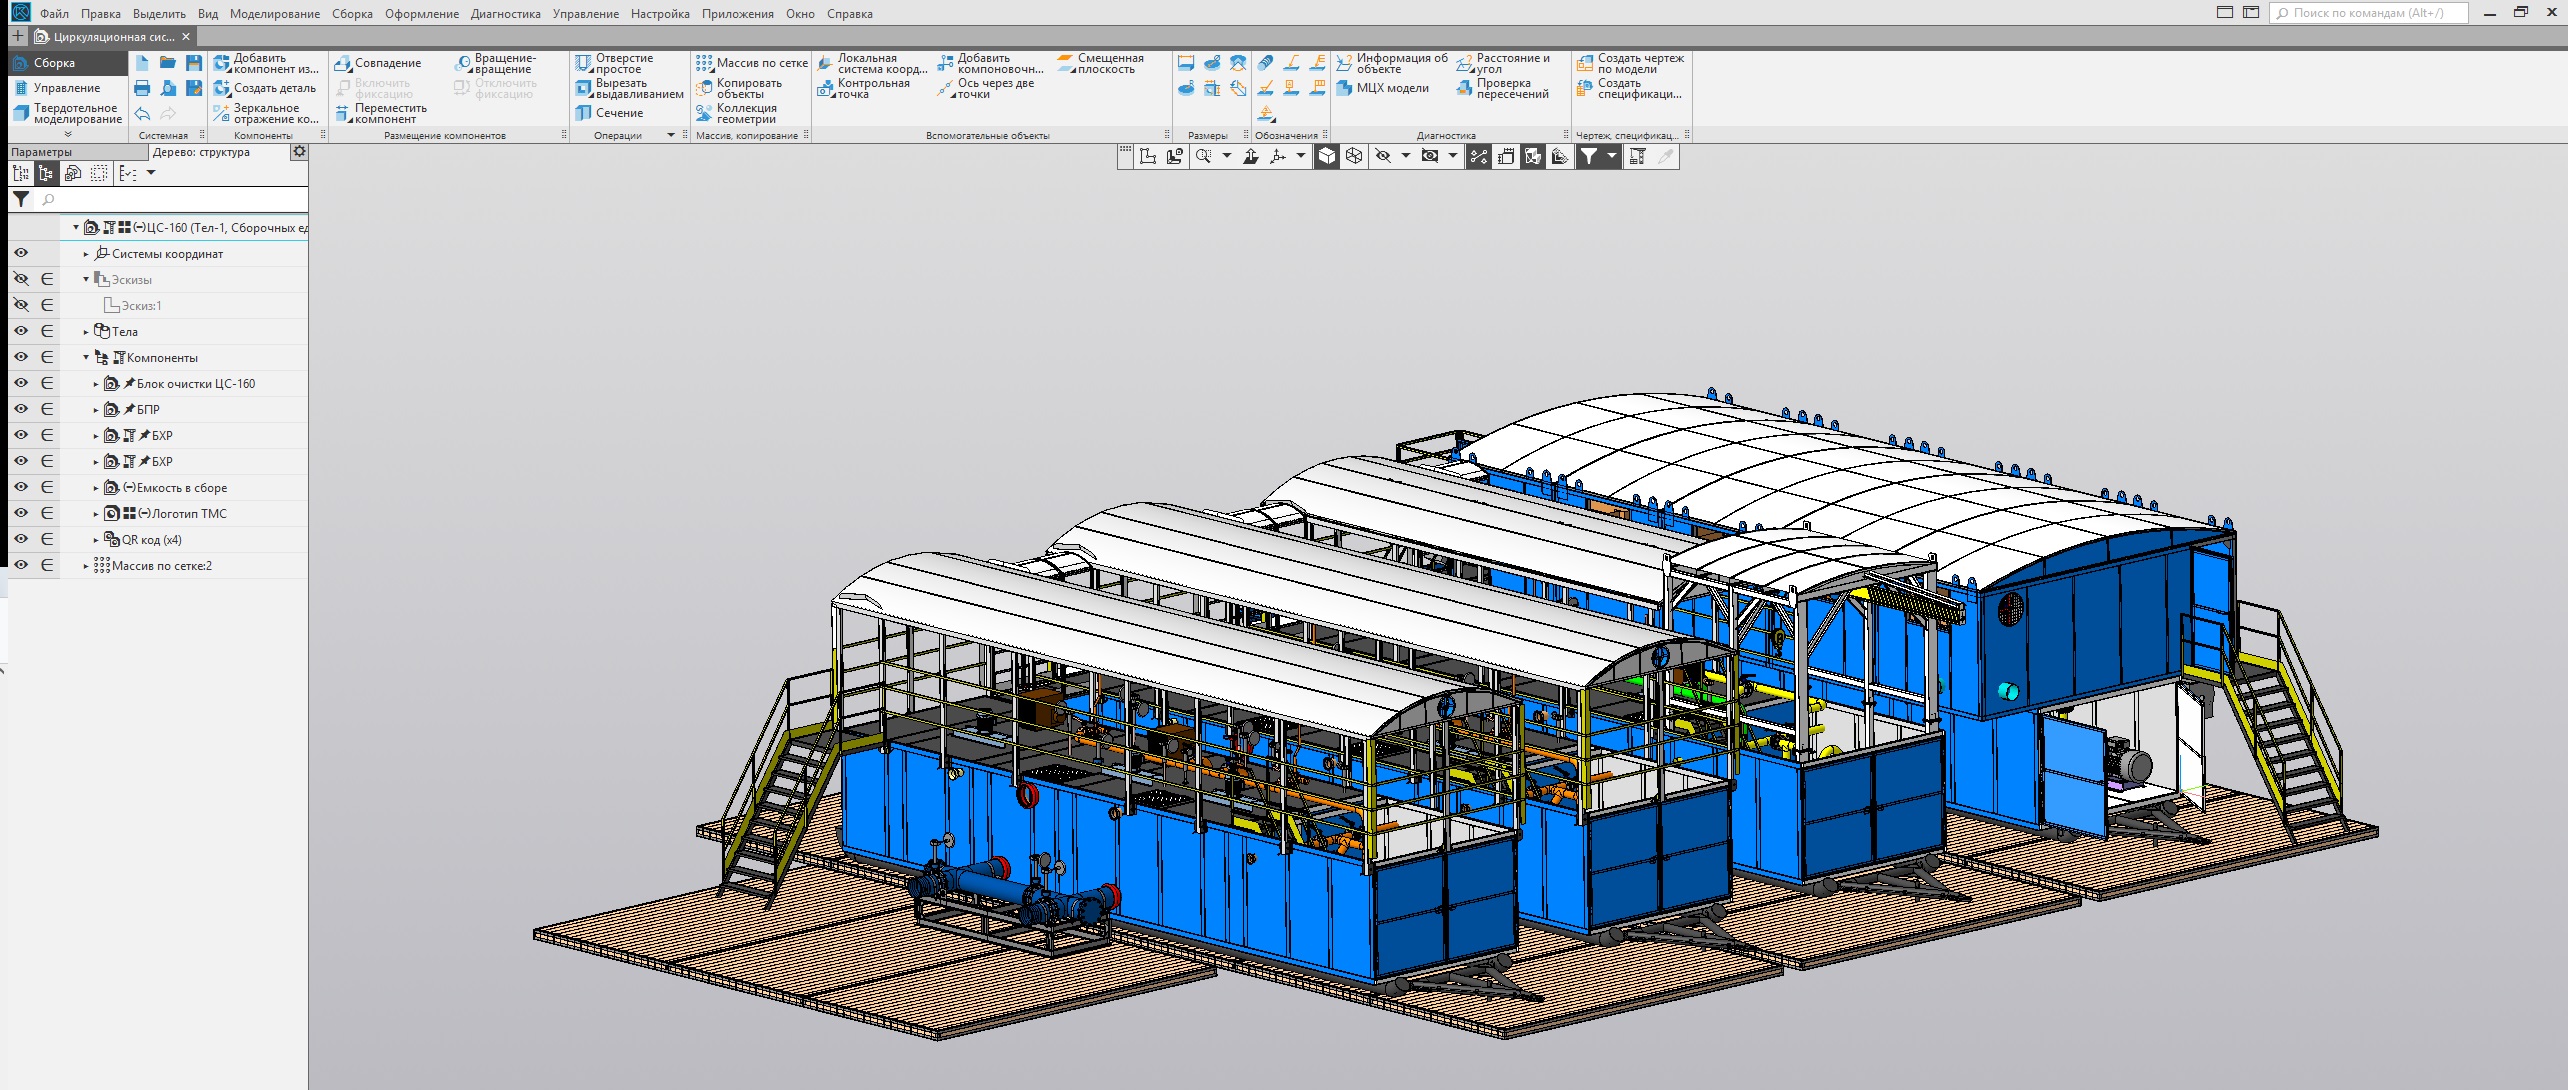Expand the Блок очистки ЦС-160 node

96,384
